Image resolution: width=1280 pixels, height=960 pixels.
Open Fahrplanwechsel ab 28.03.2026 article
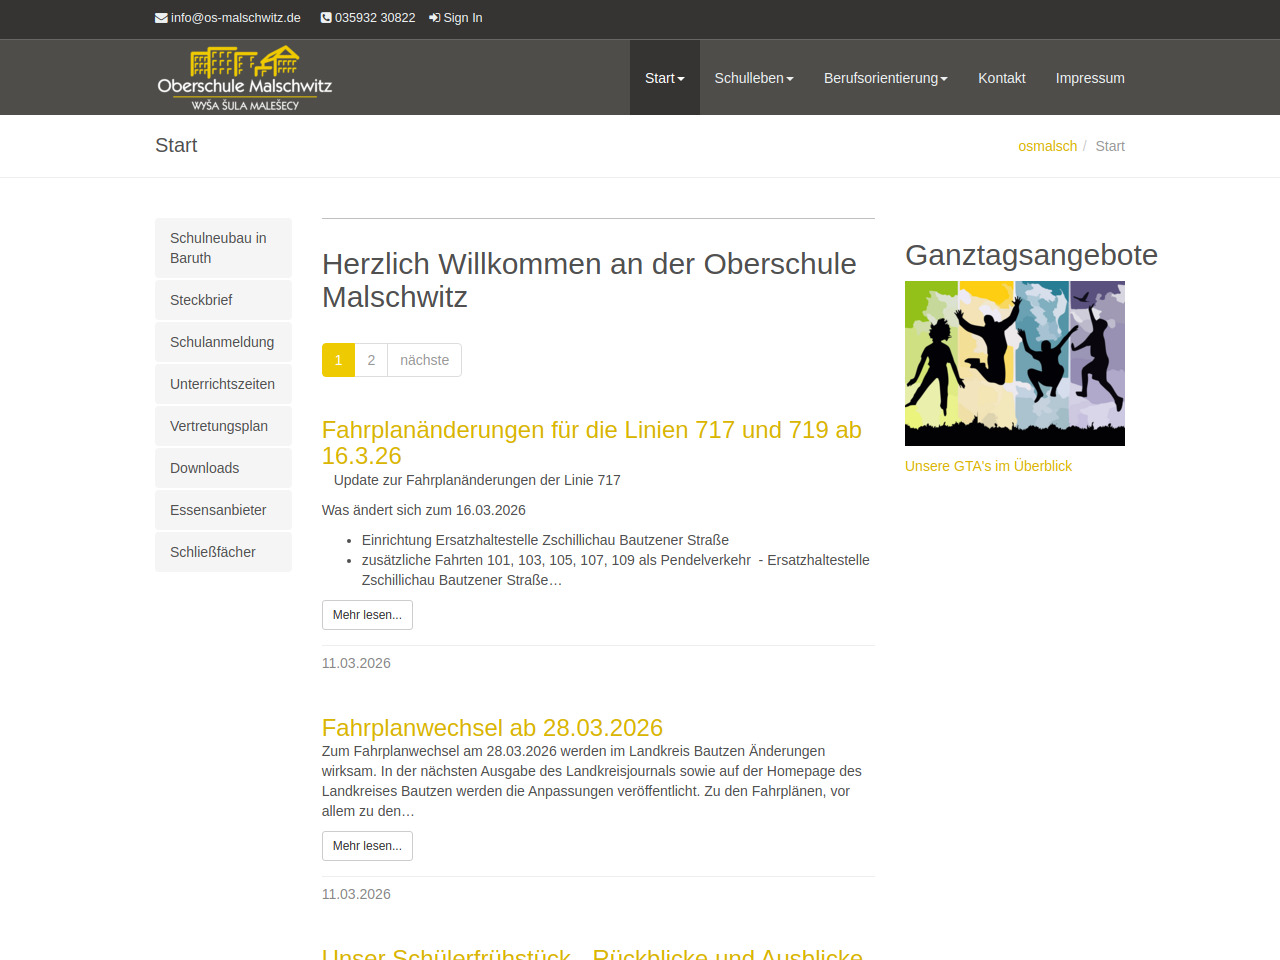point(492,728)
